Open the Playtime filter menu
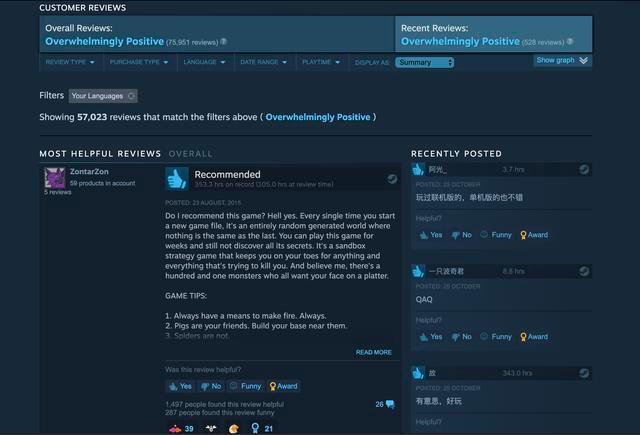Image resolution: width=640 pixels, height=435 pixels. click(x=321, y=62)
